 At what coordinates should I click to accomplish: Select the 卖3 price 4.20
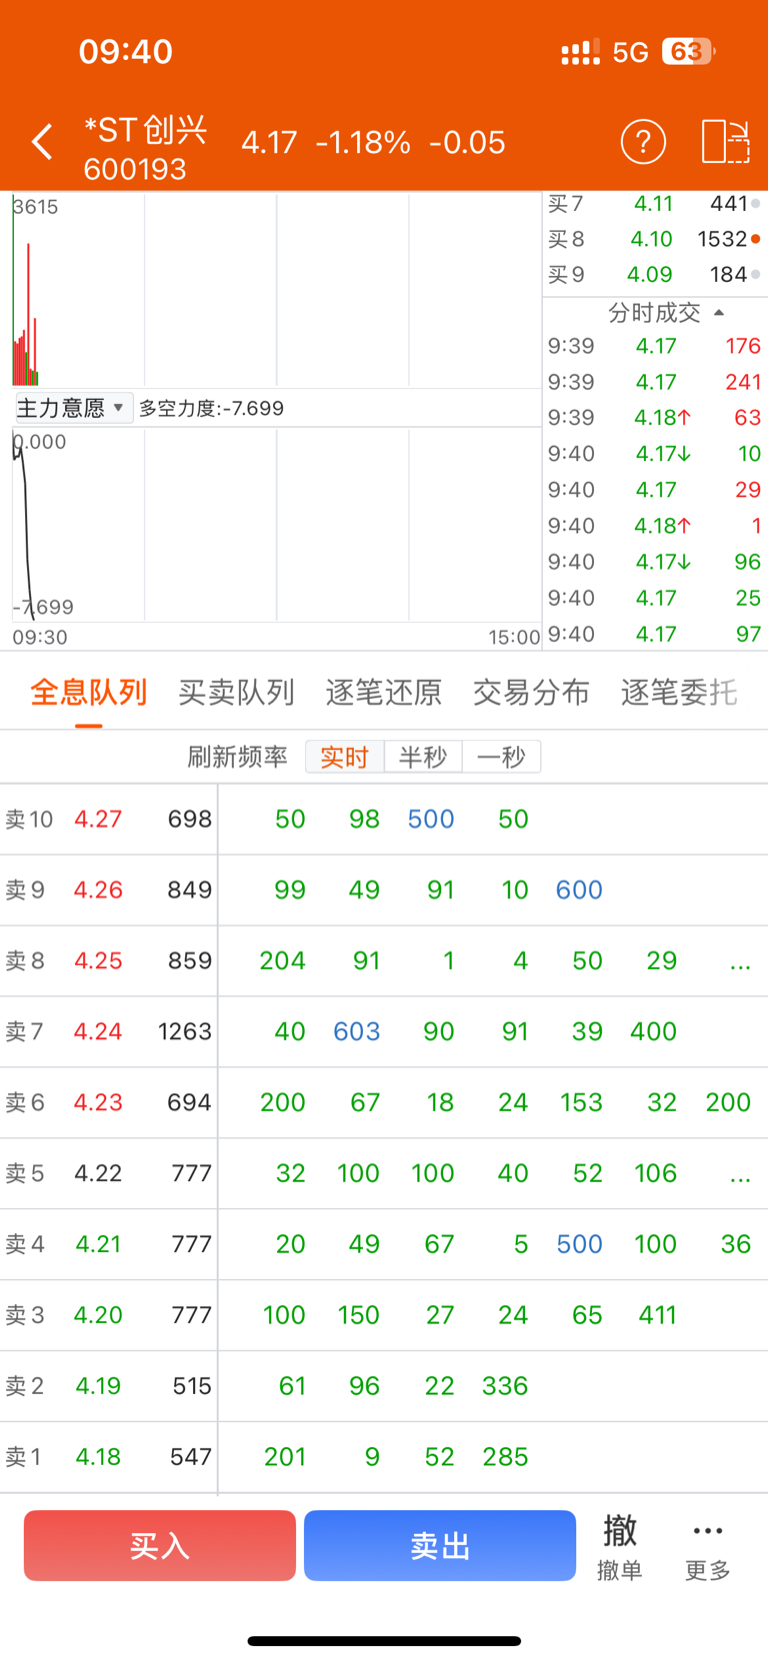98,1316
